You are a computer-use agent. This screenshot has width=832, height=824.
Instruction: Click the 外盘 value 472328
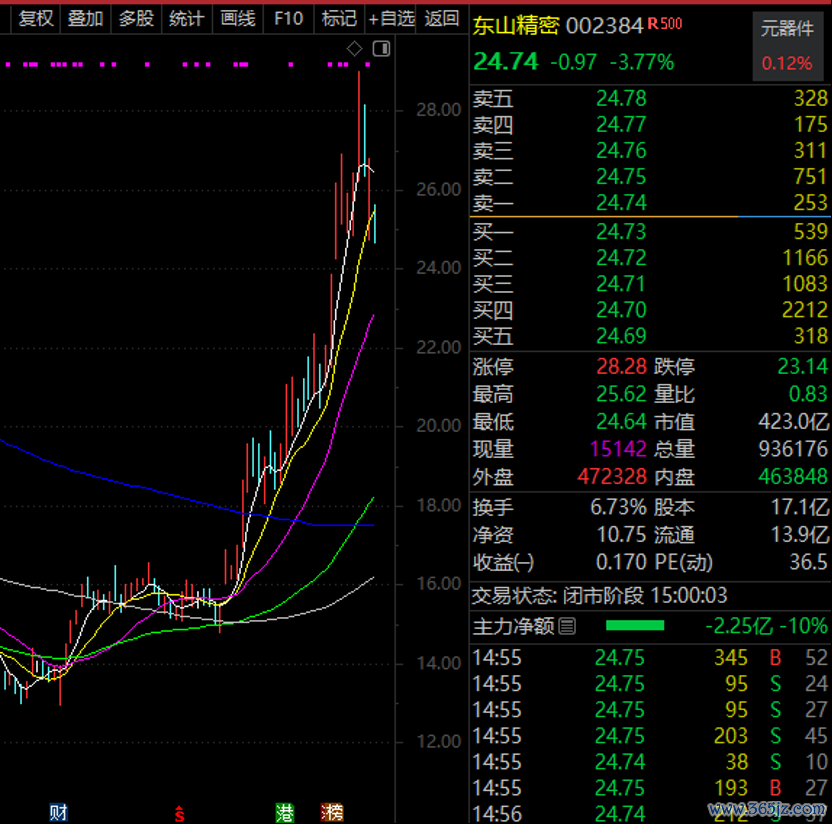[x=612, y=476]
